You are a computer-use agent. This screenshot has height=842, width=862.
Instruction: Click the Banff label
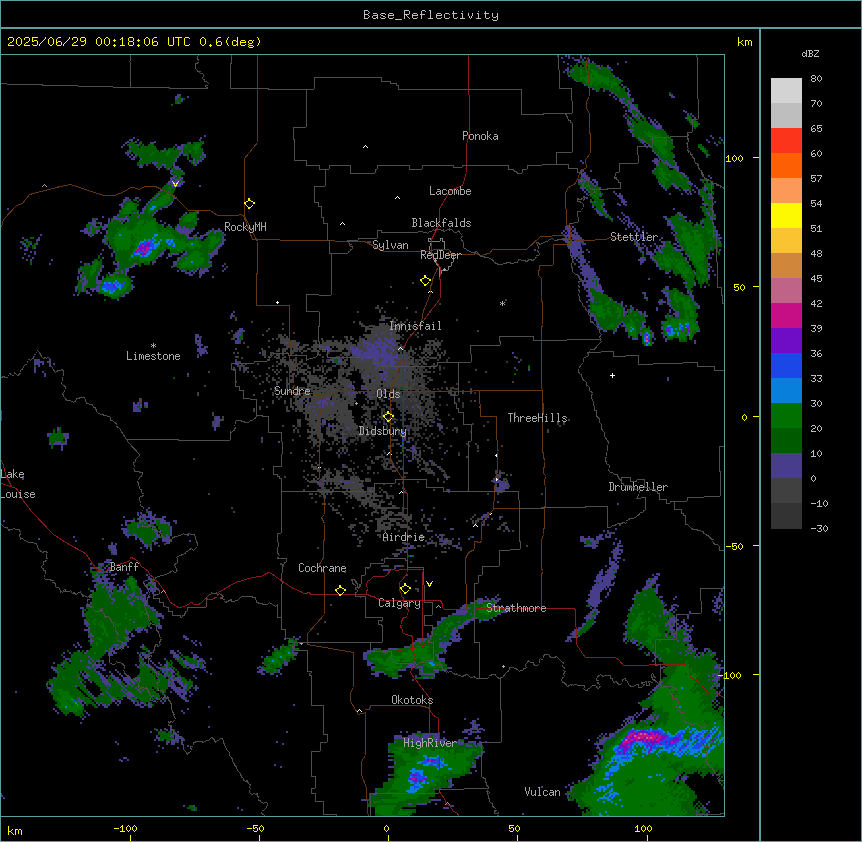[124, 567]
